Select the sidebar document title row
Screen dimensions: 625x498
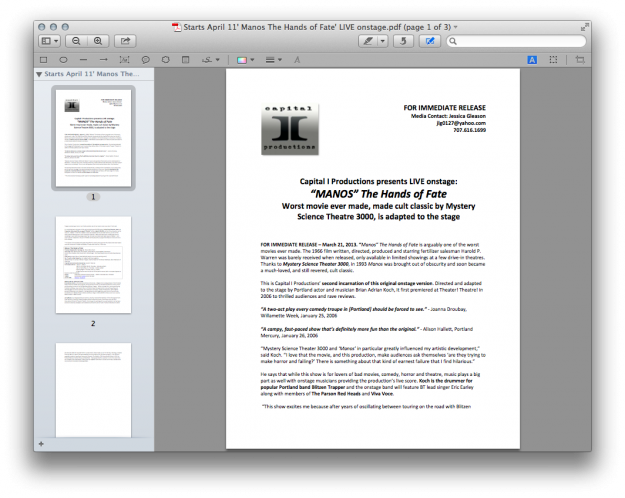[x=94, y=74]
